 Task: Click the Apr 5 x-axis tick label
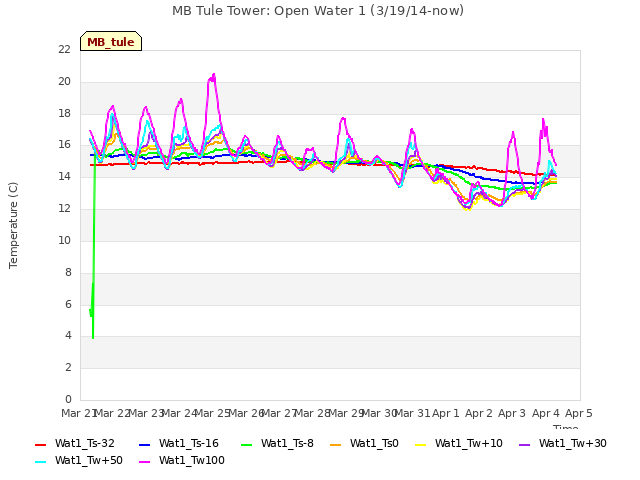click(x=579, y=413)
